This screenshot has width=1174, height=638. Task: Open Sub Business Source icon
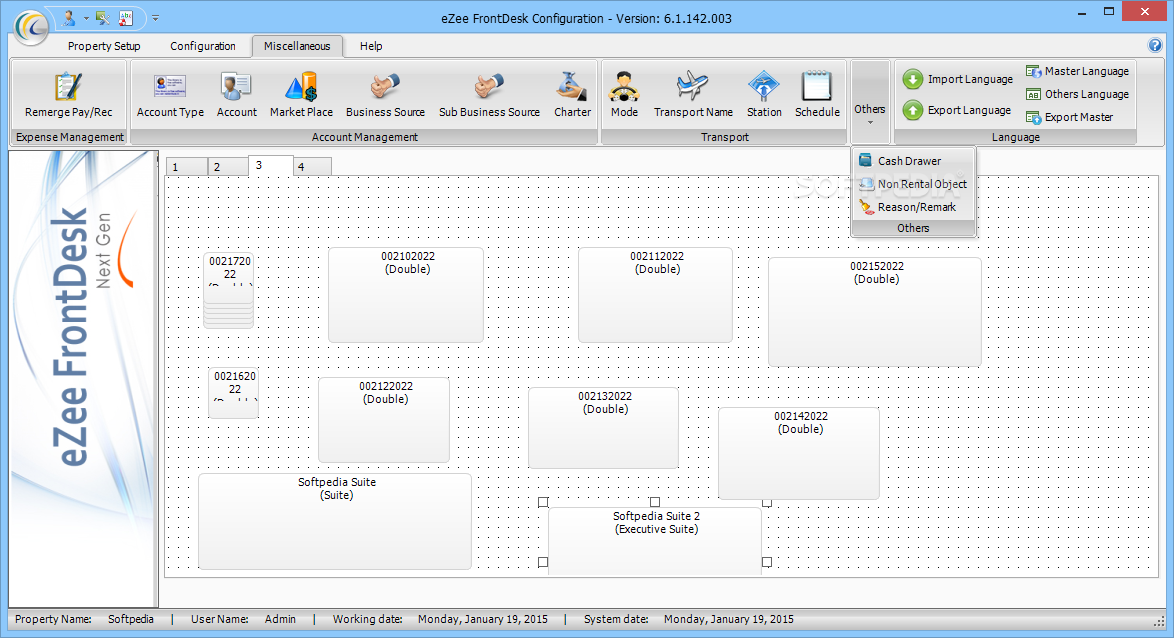489,87
